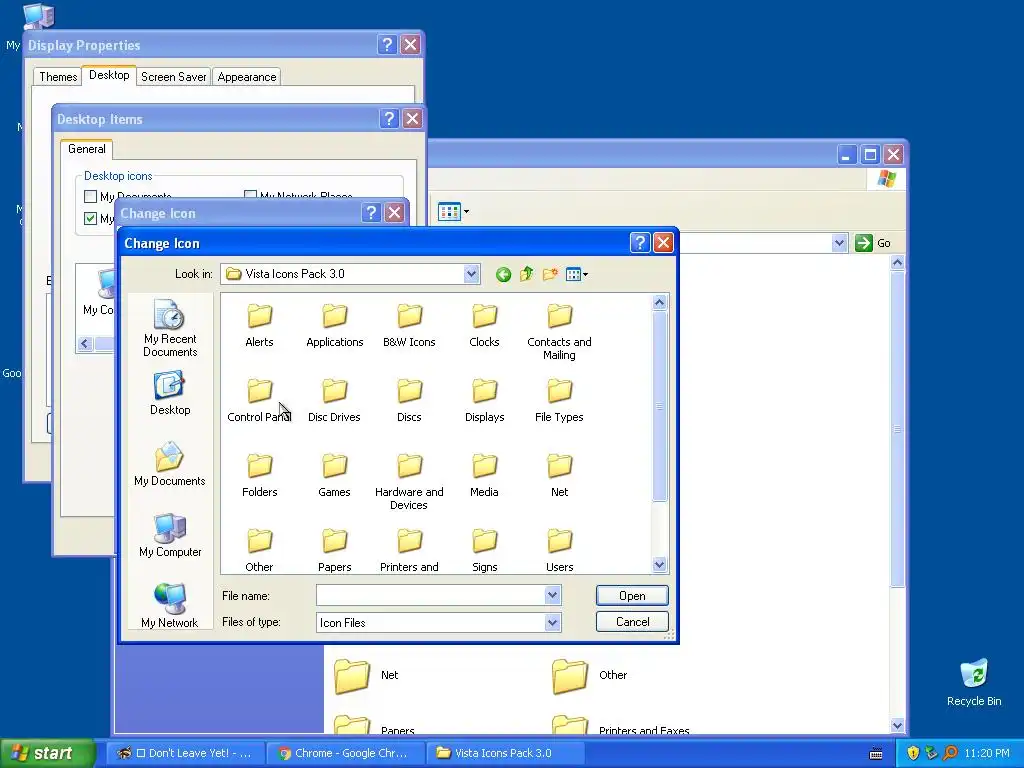This screenshot has height=768, width=1024.
Task: Open the Folders folder
Action: (x=259, y=476)
